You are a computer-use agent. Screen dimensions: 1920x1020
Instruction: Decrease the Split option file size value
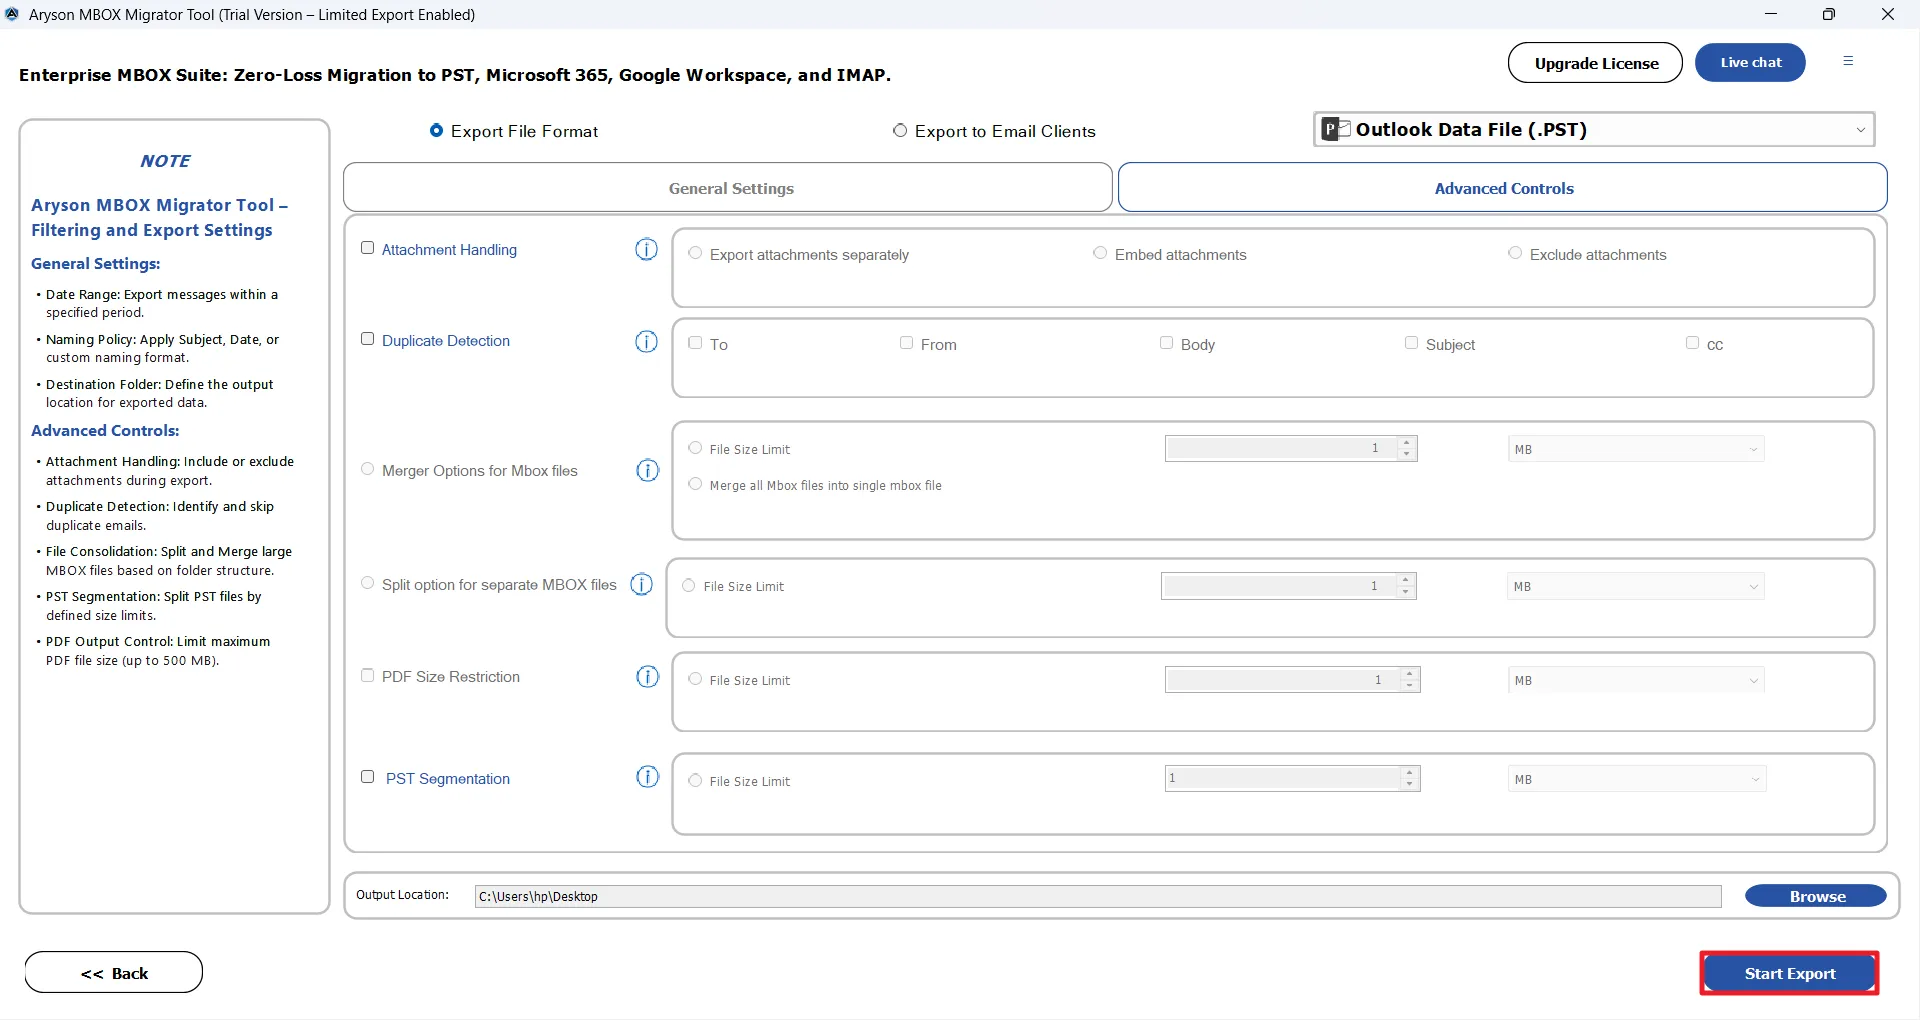[x=1406, y=592]
